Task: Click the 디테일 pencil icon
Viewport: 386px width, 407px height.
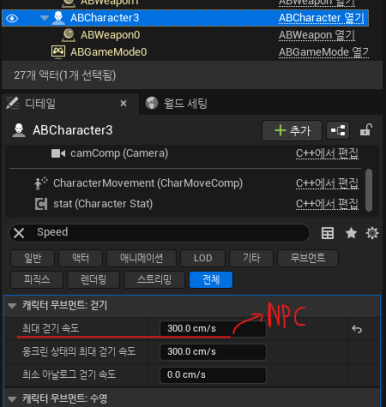Action: point(13,103)
